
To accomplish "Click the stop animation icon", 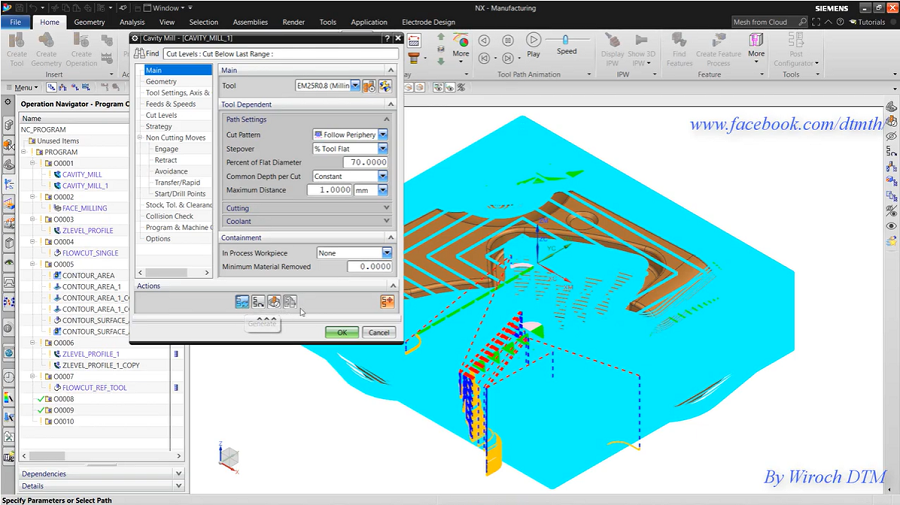I will (508, 40).
